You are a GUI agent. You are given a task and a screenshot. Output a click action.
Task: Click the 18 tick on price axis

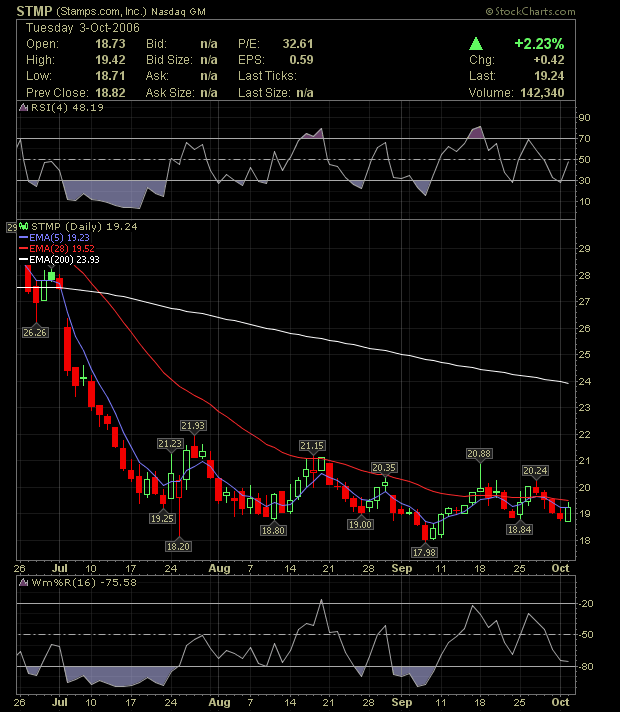585,540
